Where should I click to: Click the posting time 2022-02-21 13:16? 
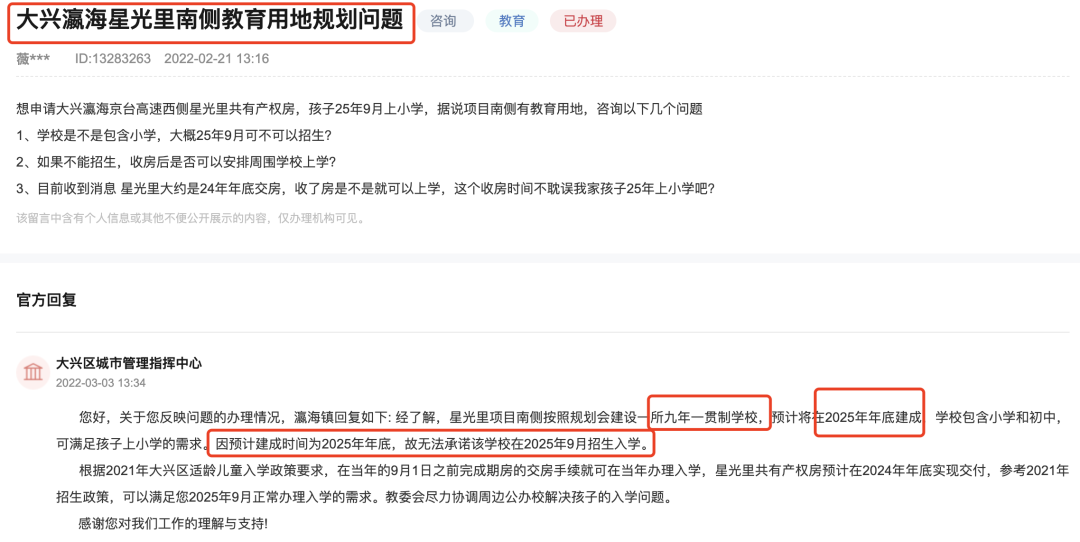click(216, 59)
